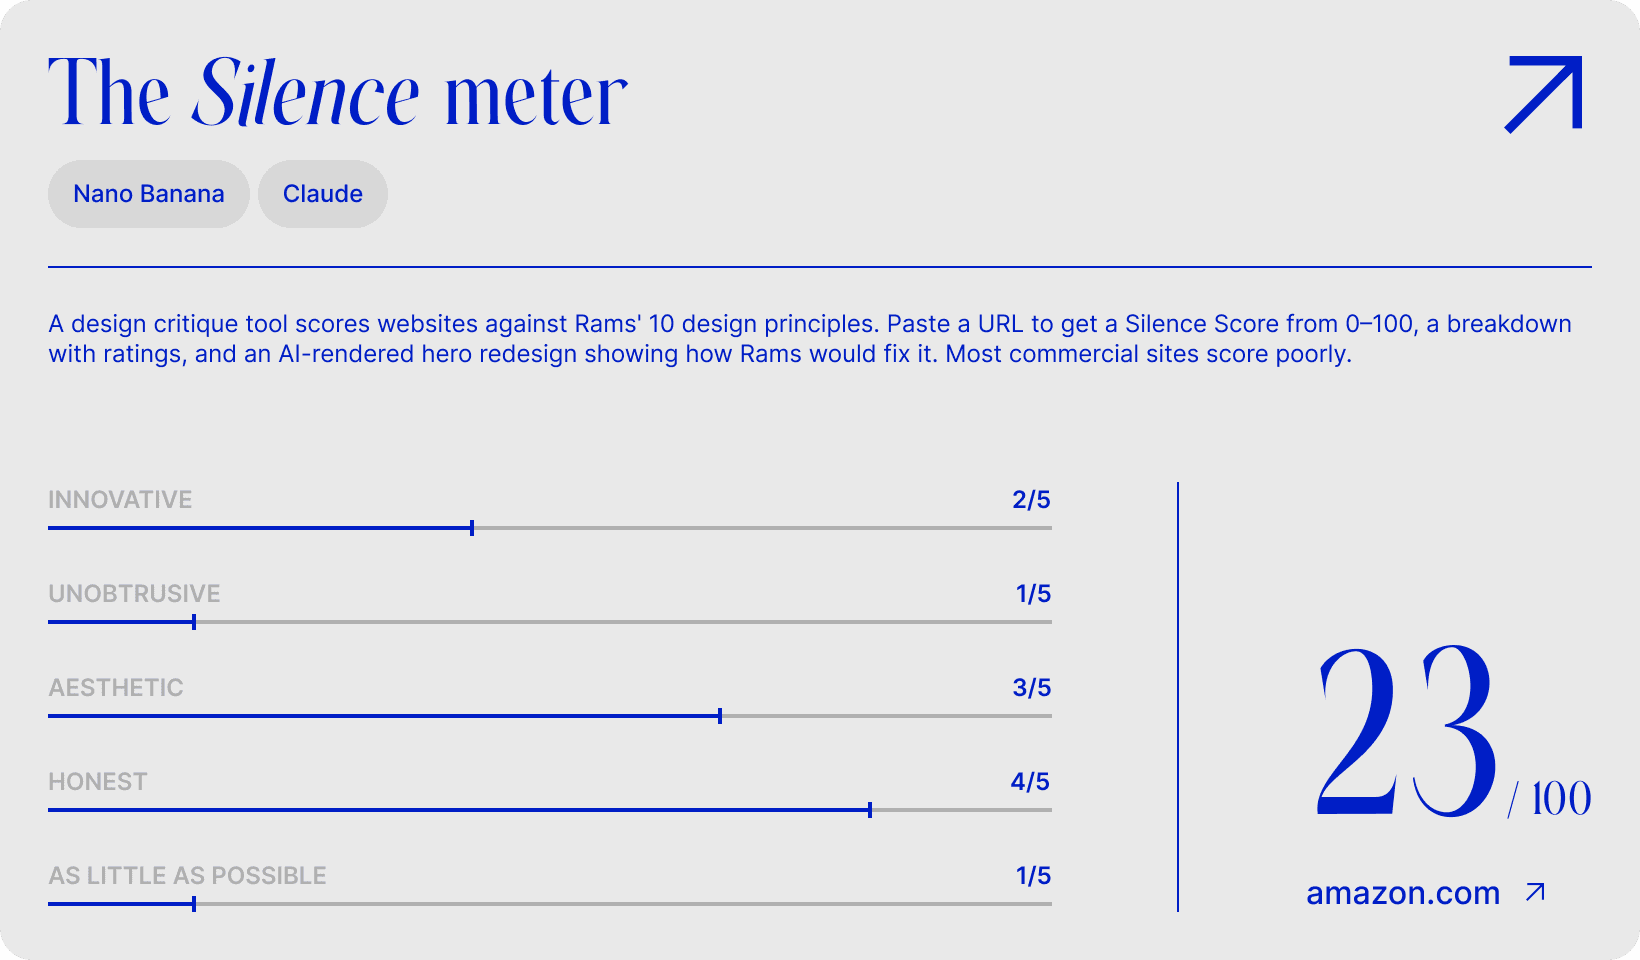Click the AESTHETIC rating text 3/5
Screen dimensions: 1640x960
click(x=1031, y=687)
